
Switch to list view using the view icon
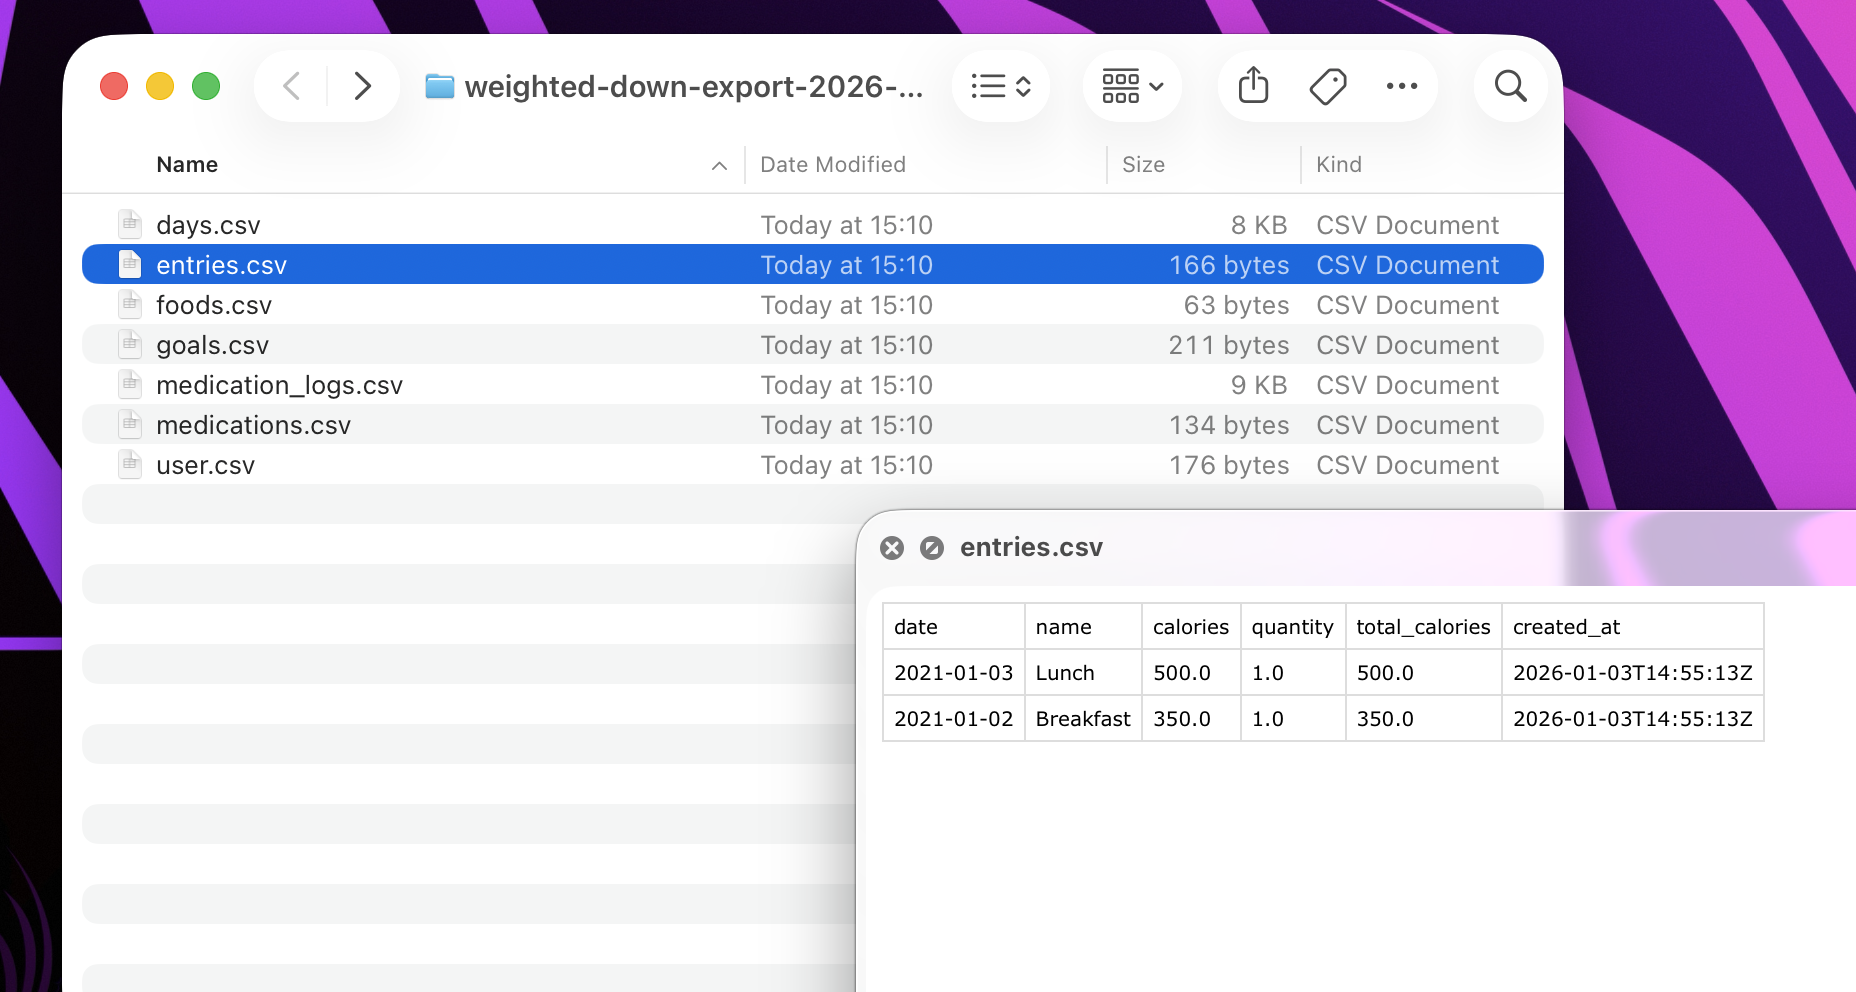(990, 86)
